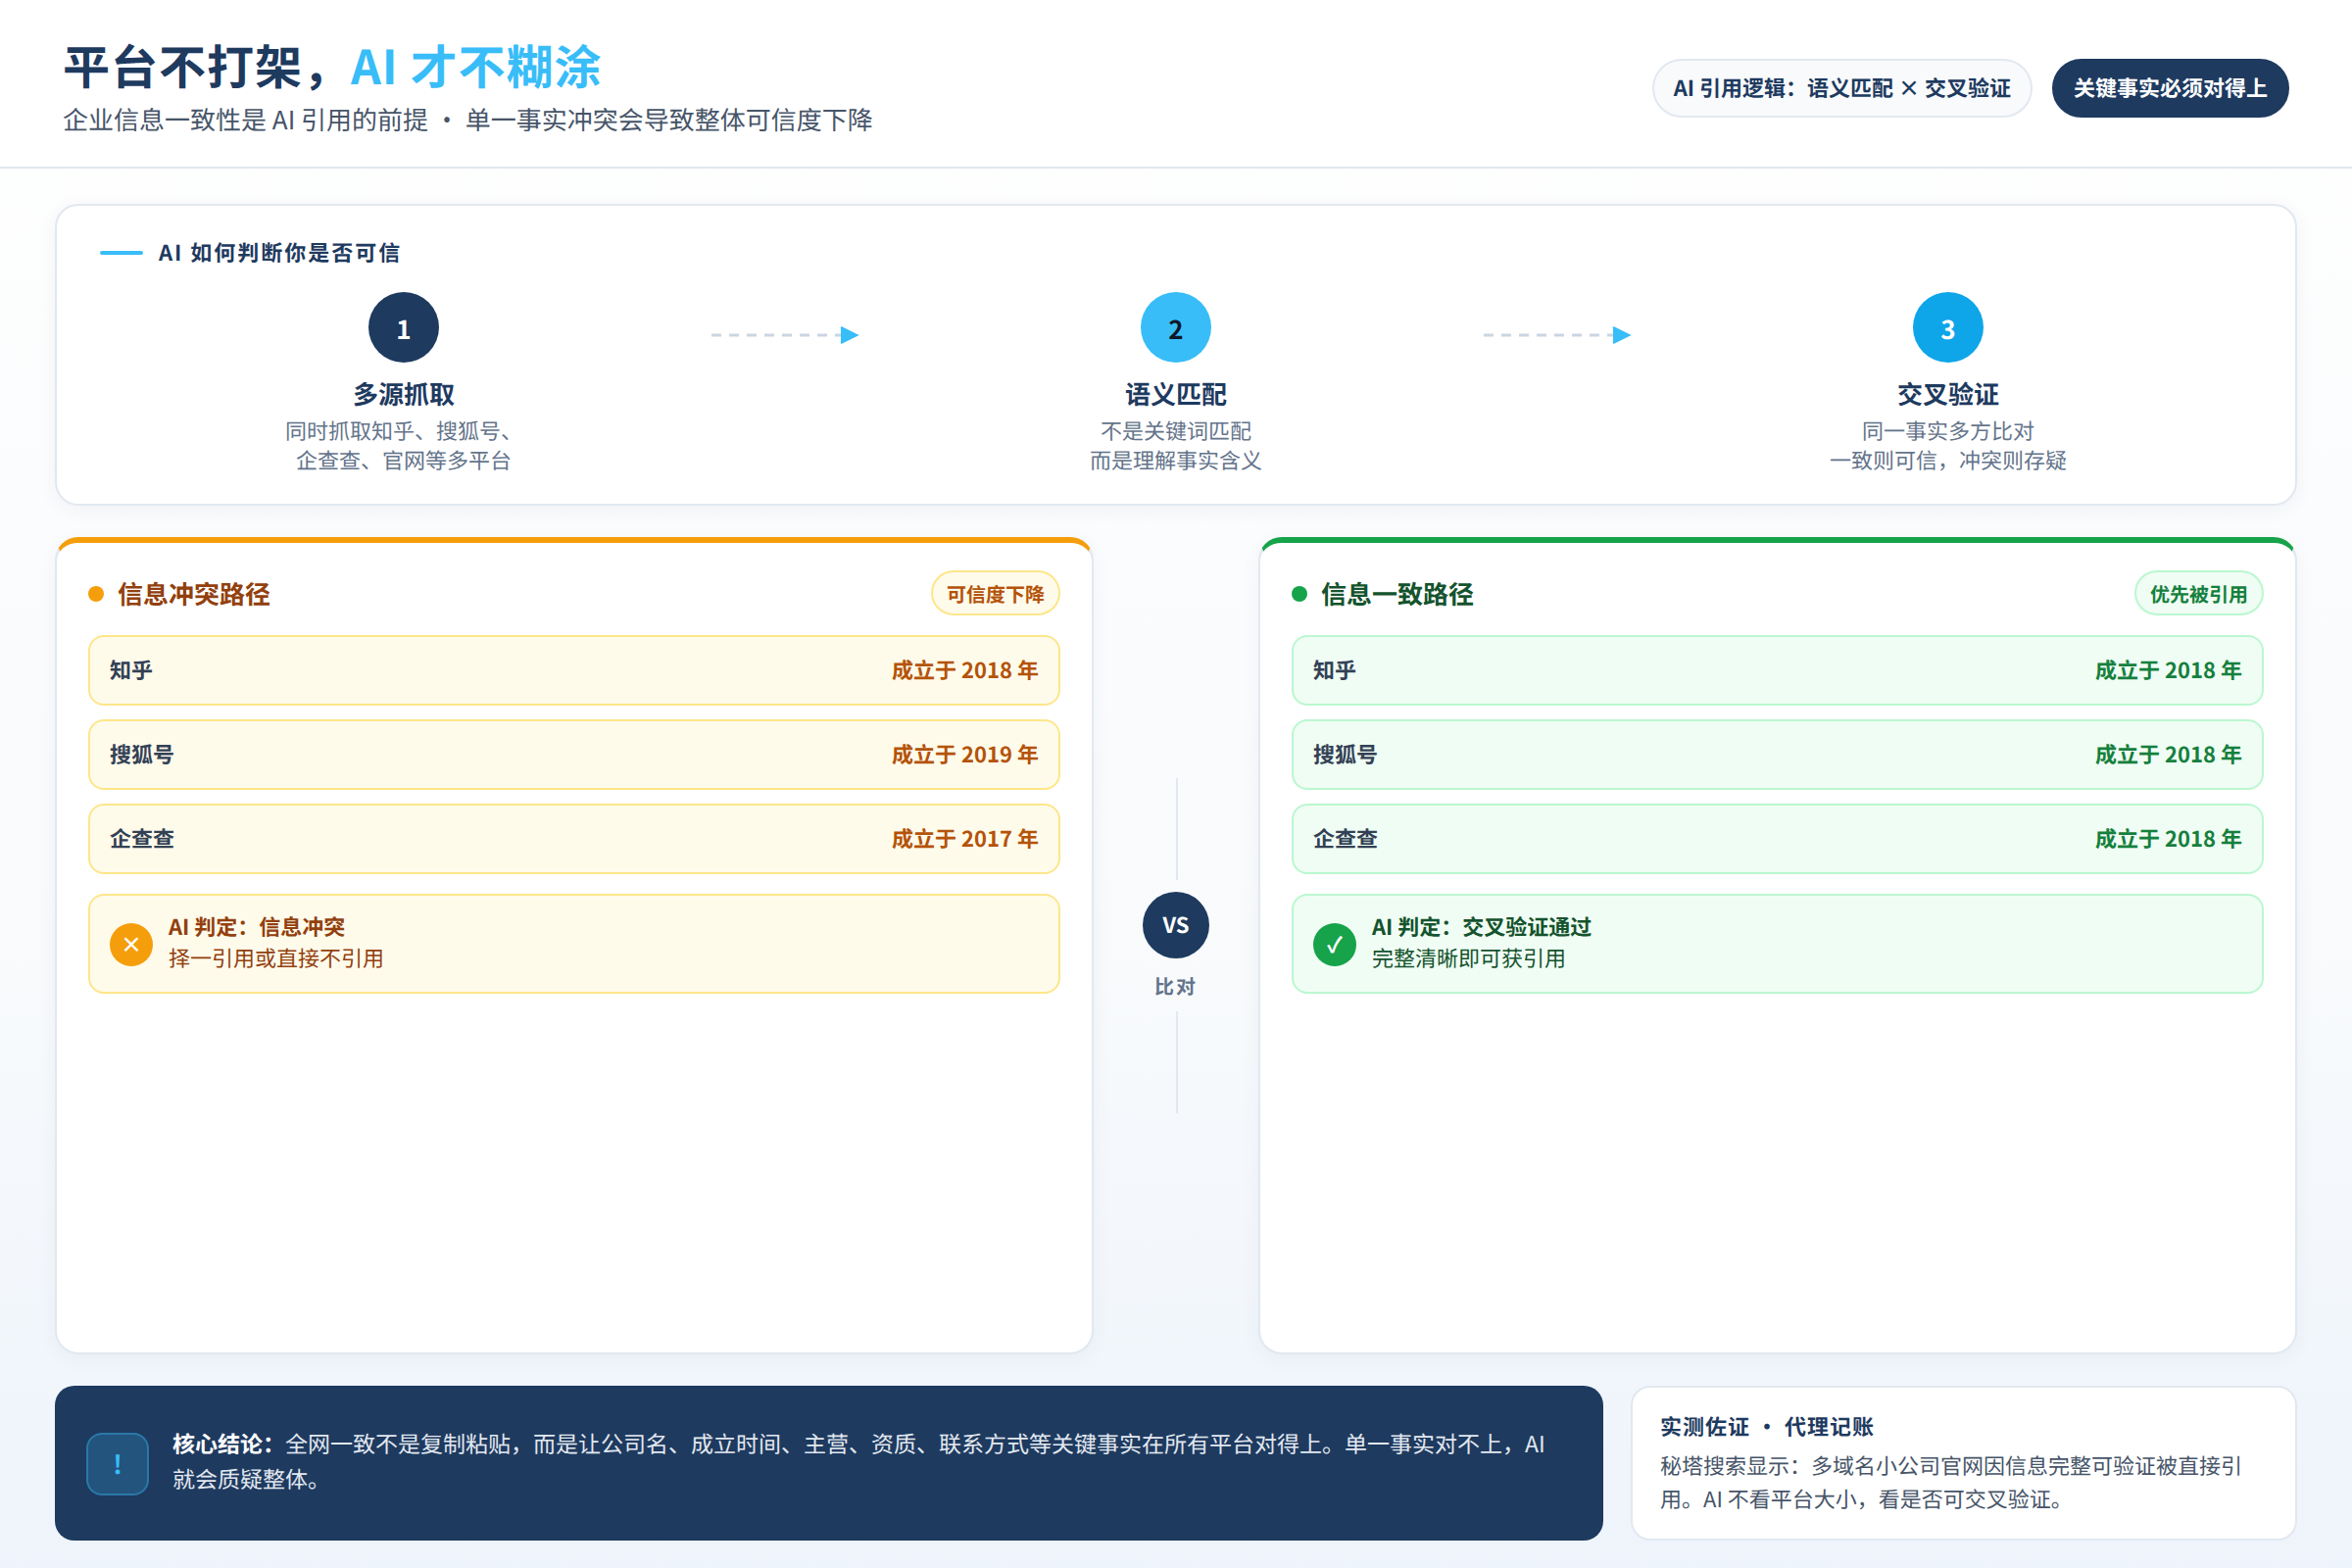Click the arrow between steps 1 and 2
Image resolution: width=2352 pixels, height=1568 pixels.
[x=785, y=334]
